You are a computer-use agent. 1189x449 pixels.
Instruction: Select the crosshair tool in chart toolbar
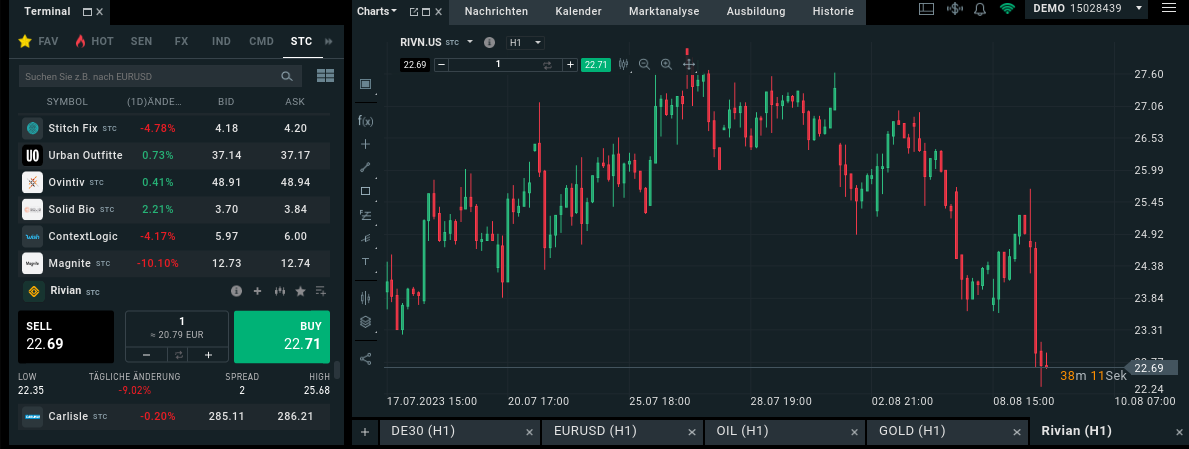365,144
